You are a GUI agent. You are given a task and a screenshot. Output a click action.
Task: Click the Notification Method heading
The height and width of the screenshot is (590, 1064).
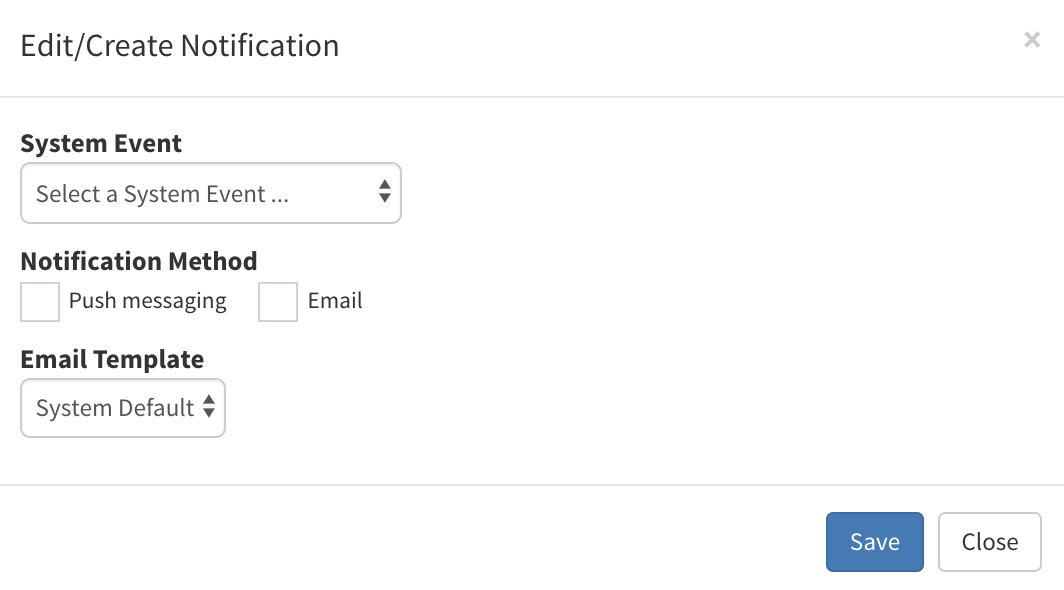tap(138, 261)
